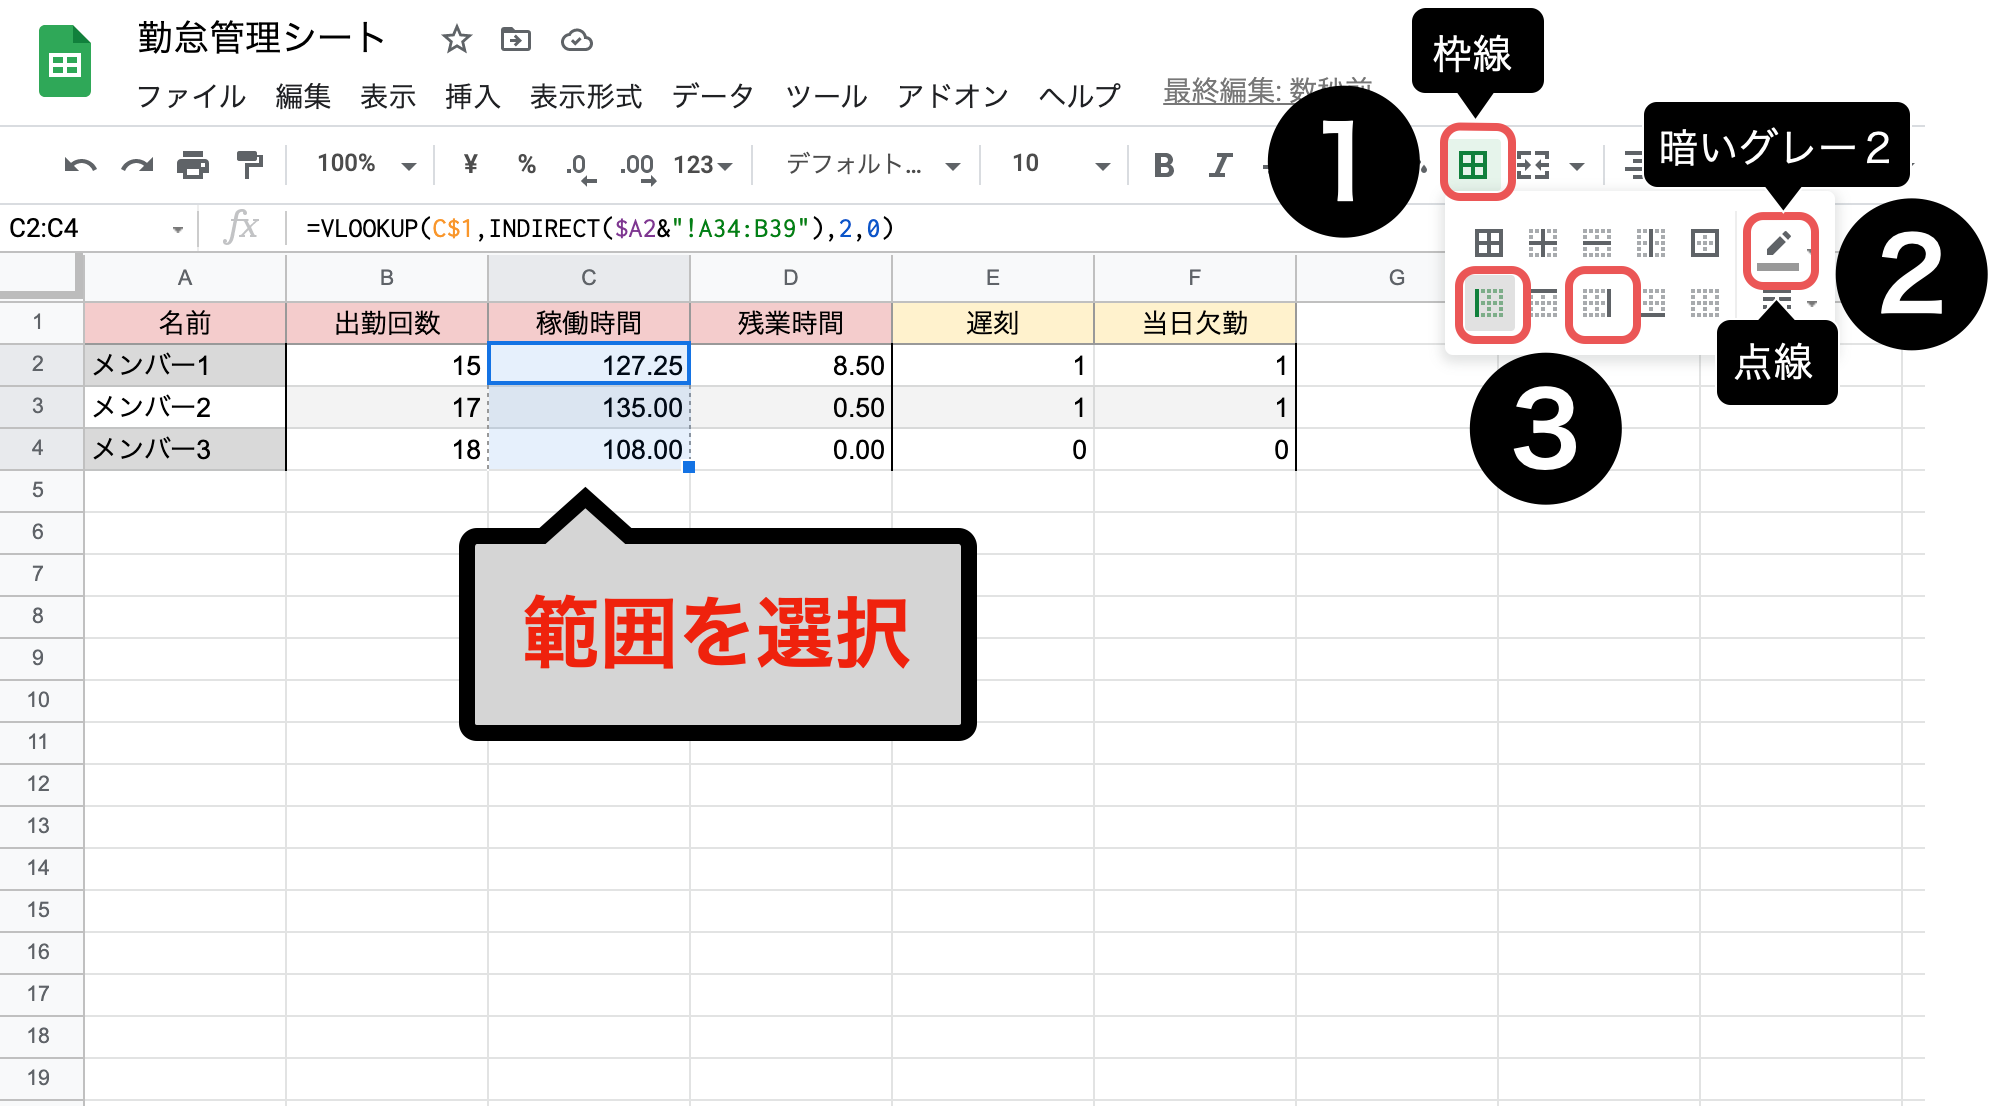Toggle percent number format
This screenshot has width=2006, height=1106.
(527, 165)
